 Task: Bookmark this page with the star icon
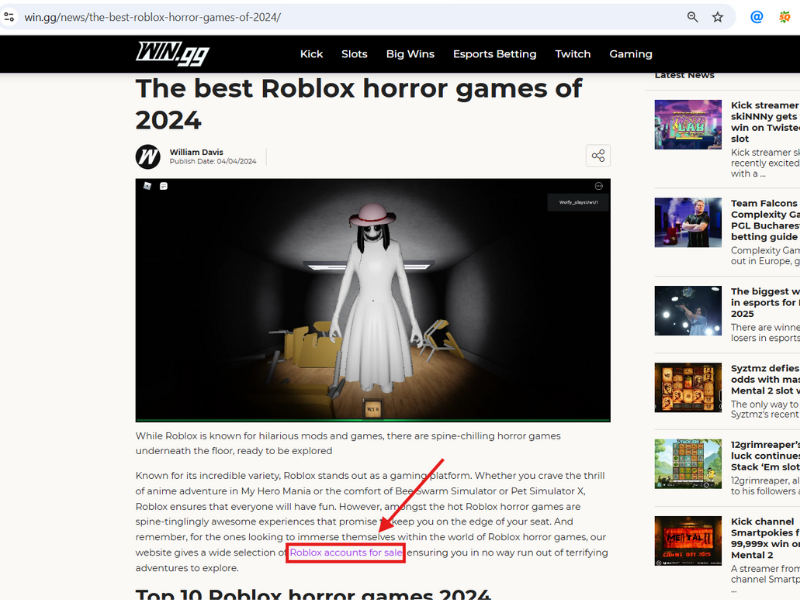point(718,17)
